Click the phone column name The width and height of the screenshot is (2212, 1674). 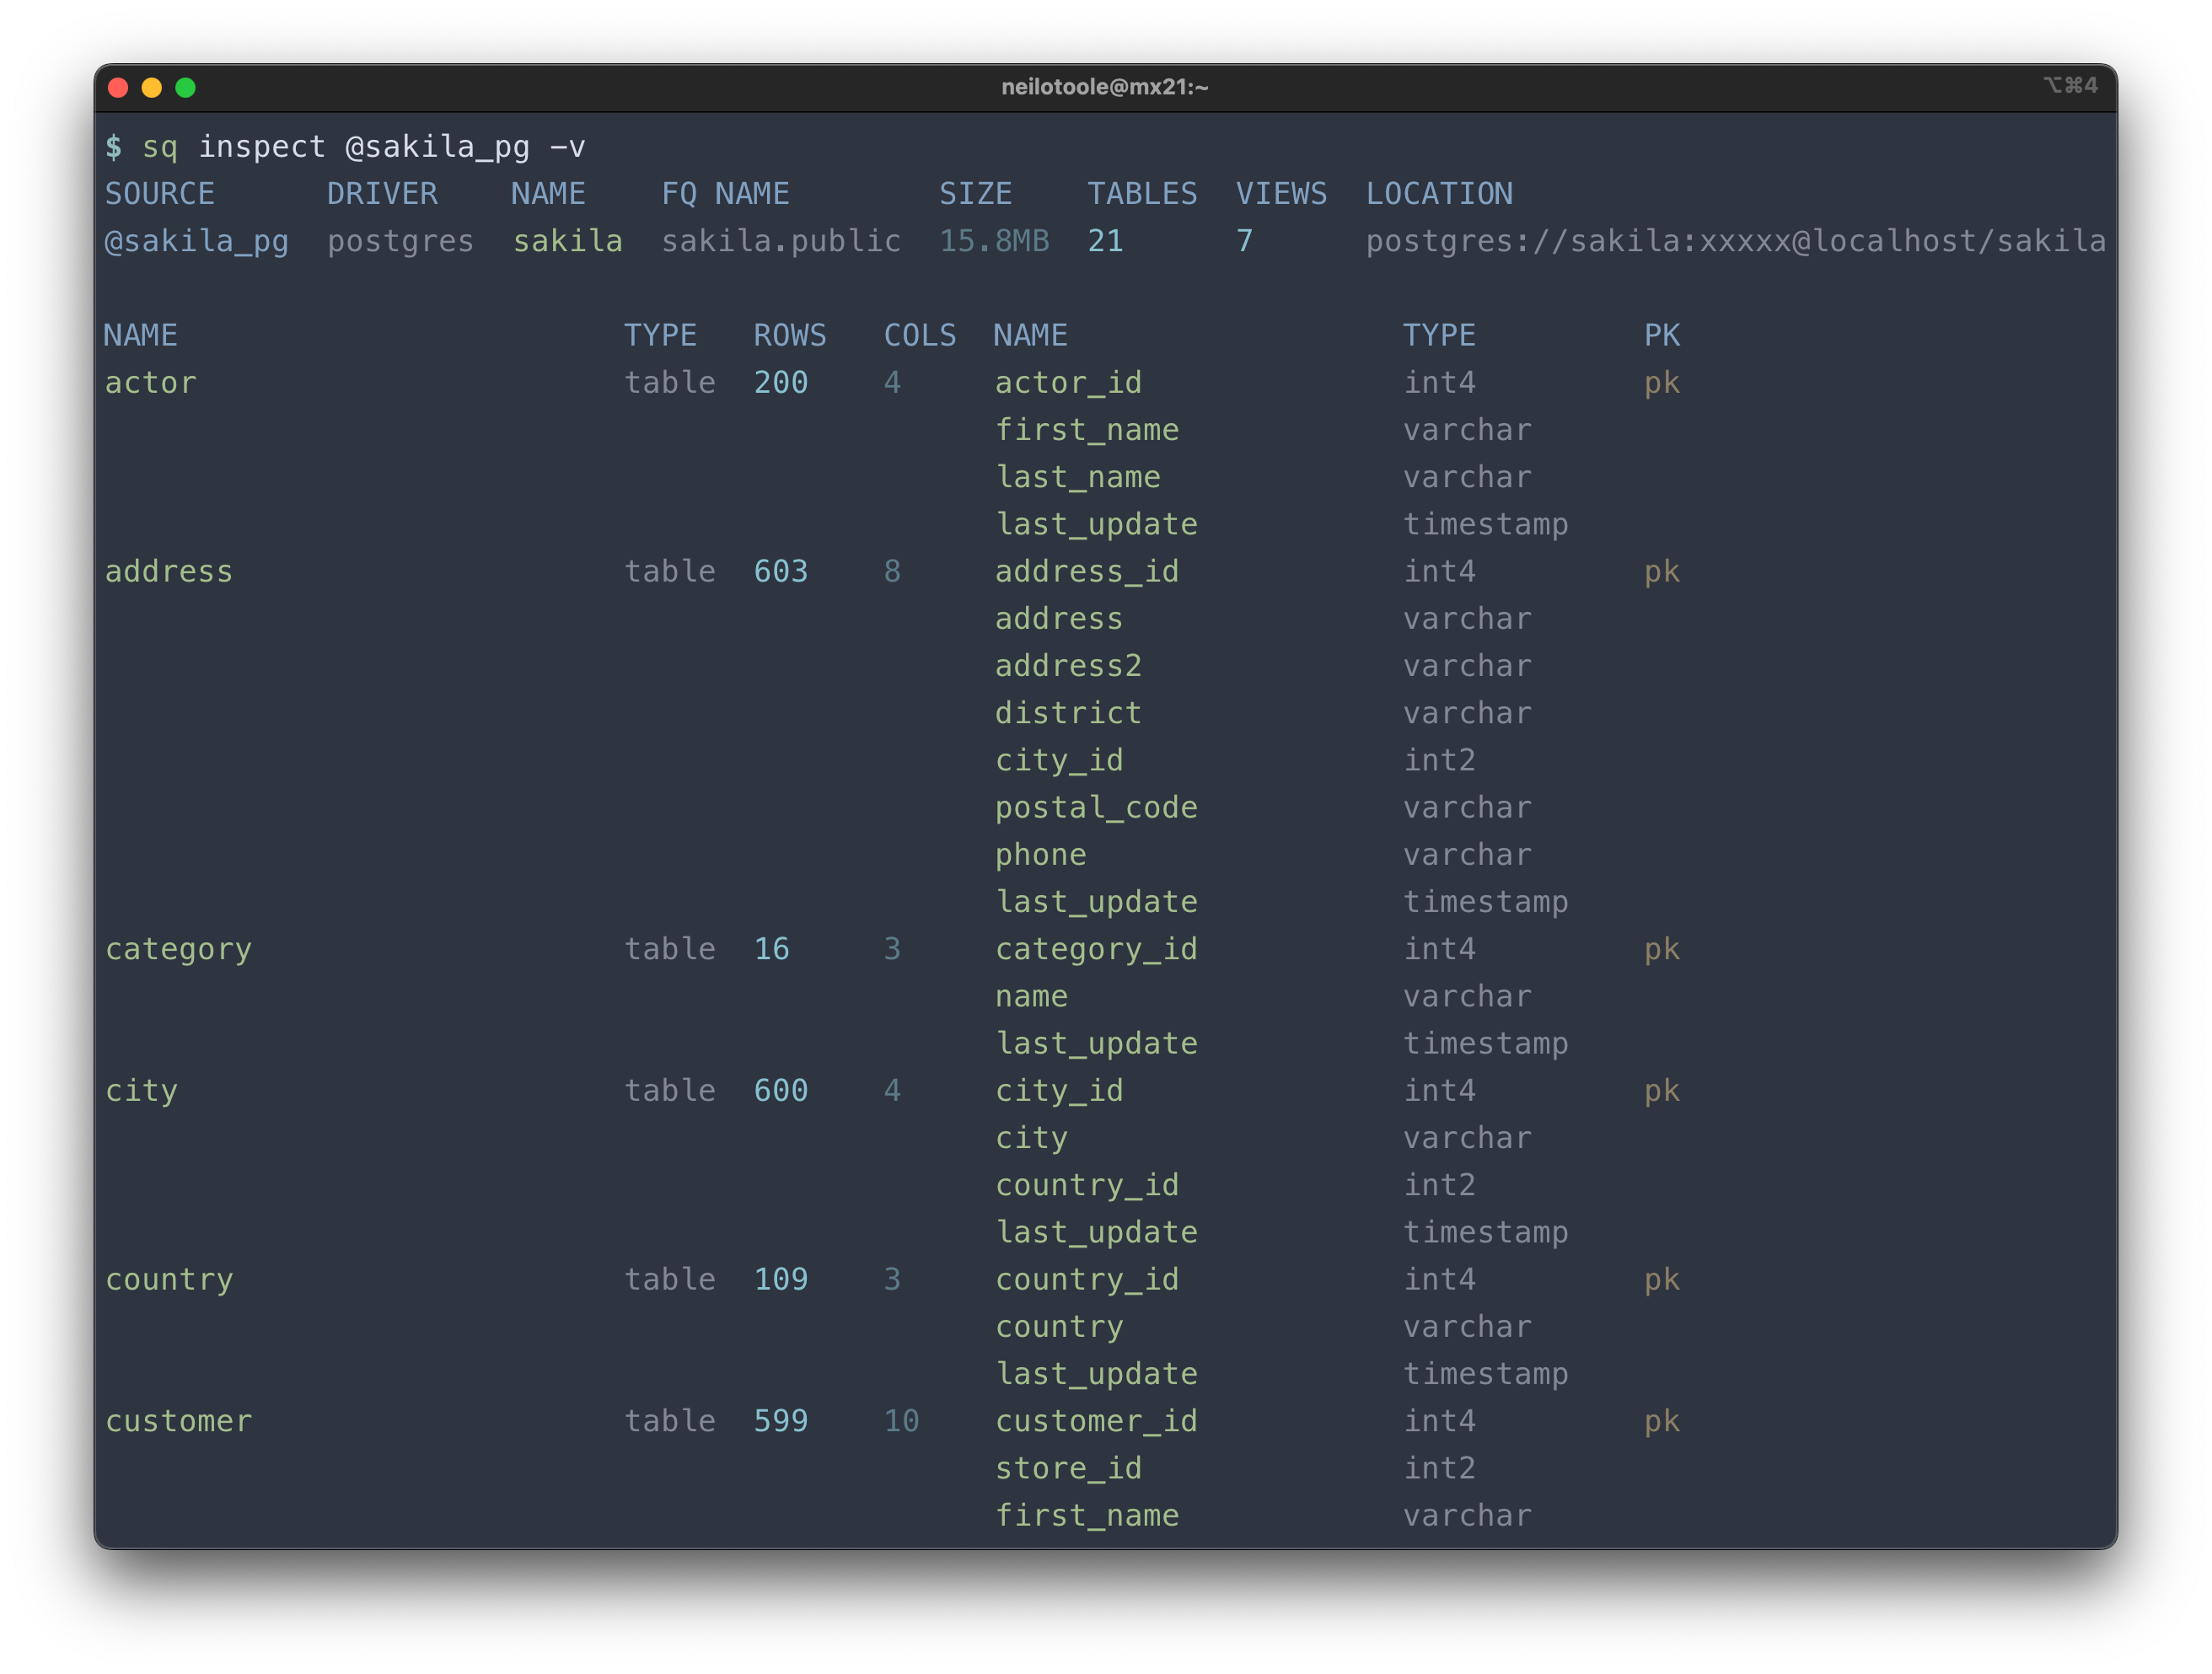click(1040, 856)
